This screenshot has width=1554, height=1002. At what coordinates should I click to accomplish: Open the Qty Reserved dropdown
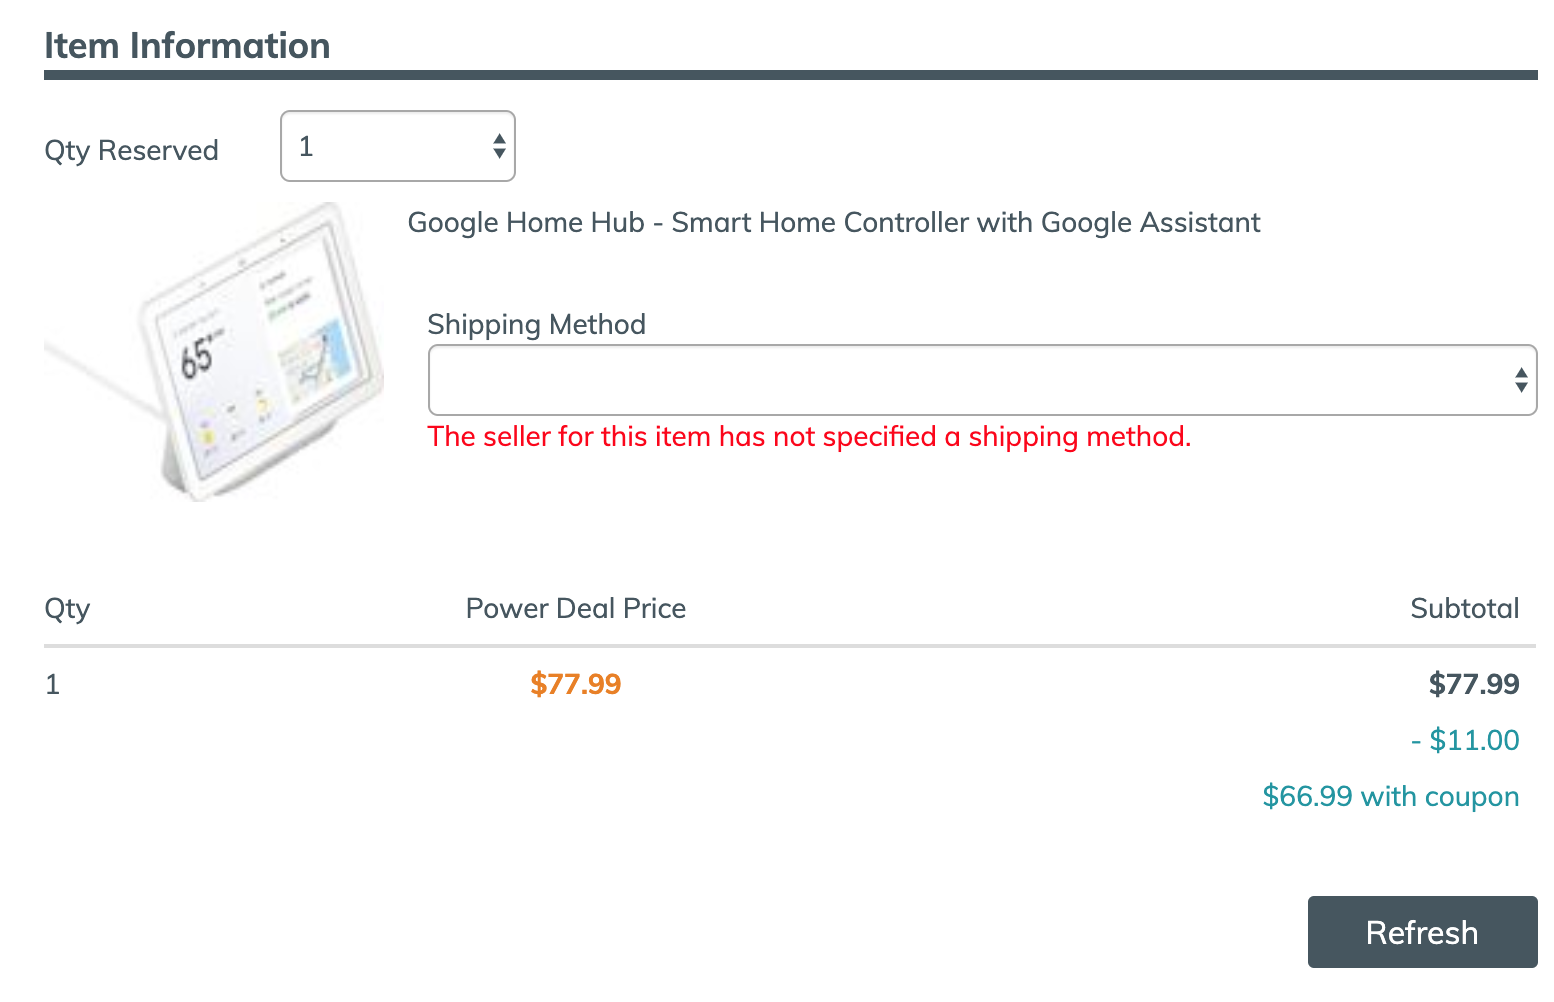[397, 146]
